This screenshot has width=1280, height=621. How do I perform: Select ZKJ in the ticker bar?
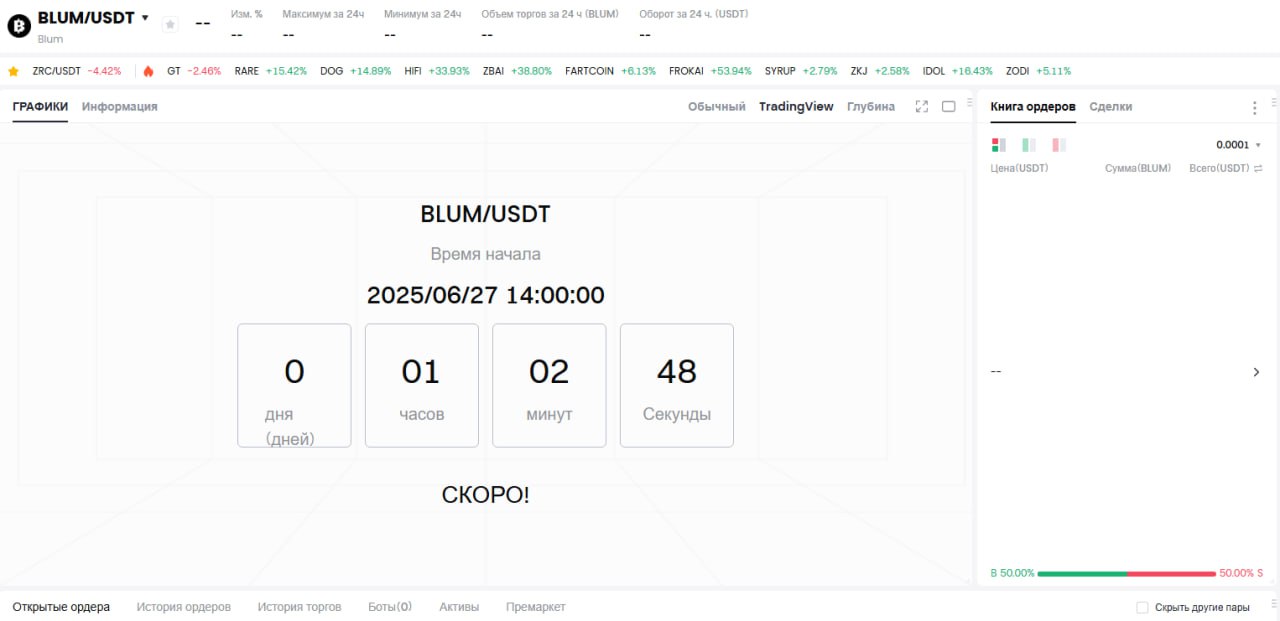point(880,71)
